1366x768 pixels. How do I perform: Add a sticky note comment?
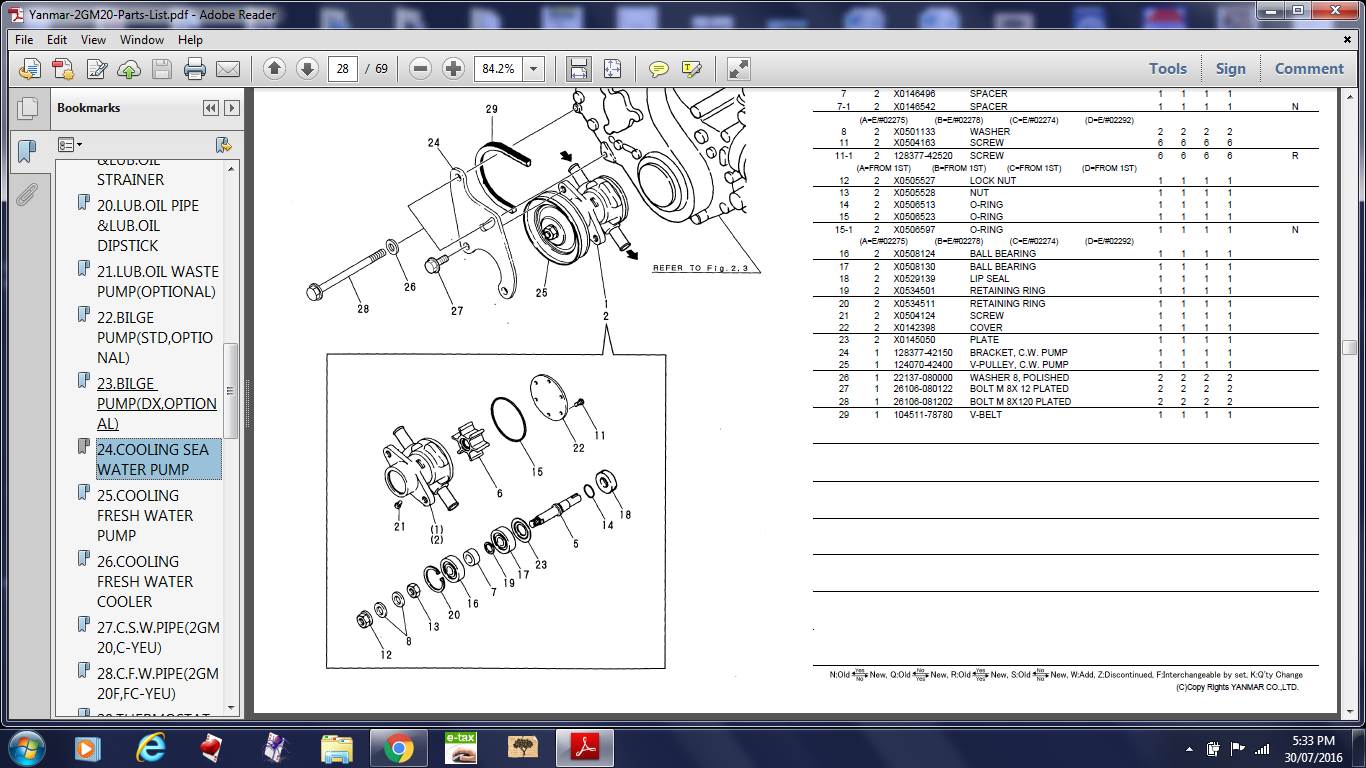[658, 69]
